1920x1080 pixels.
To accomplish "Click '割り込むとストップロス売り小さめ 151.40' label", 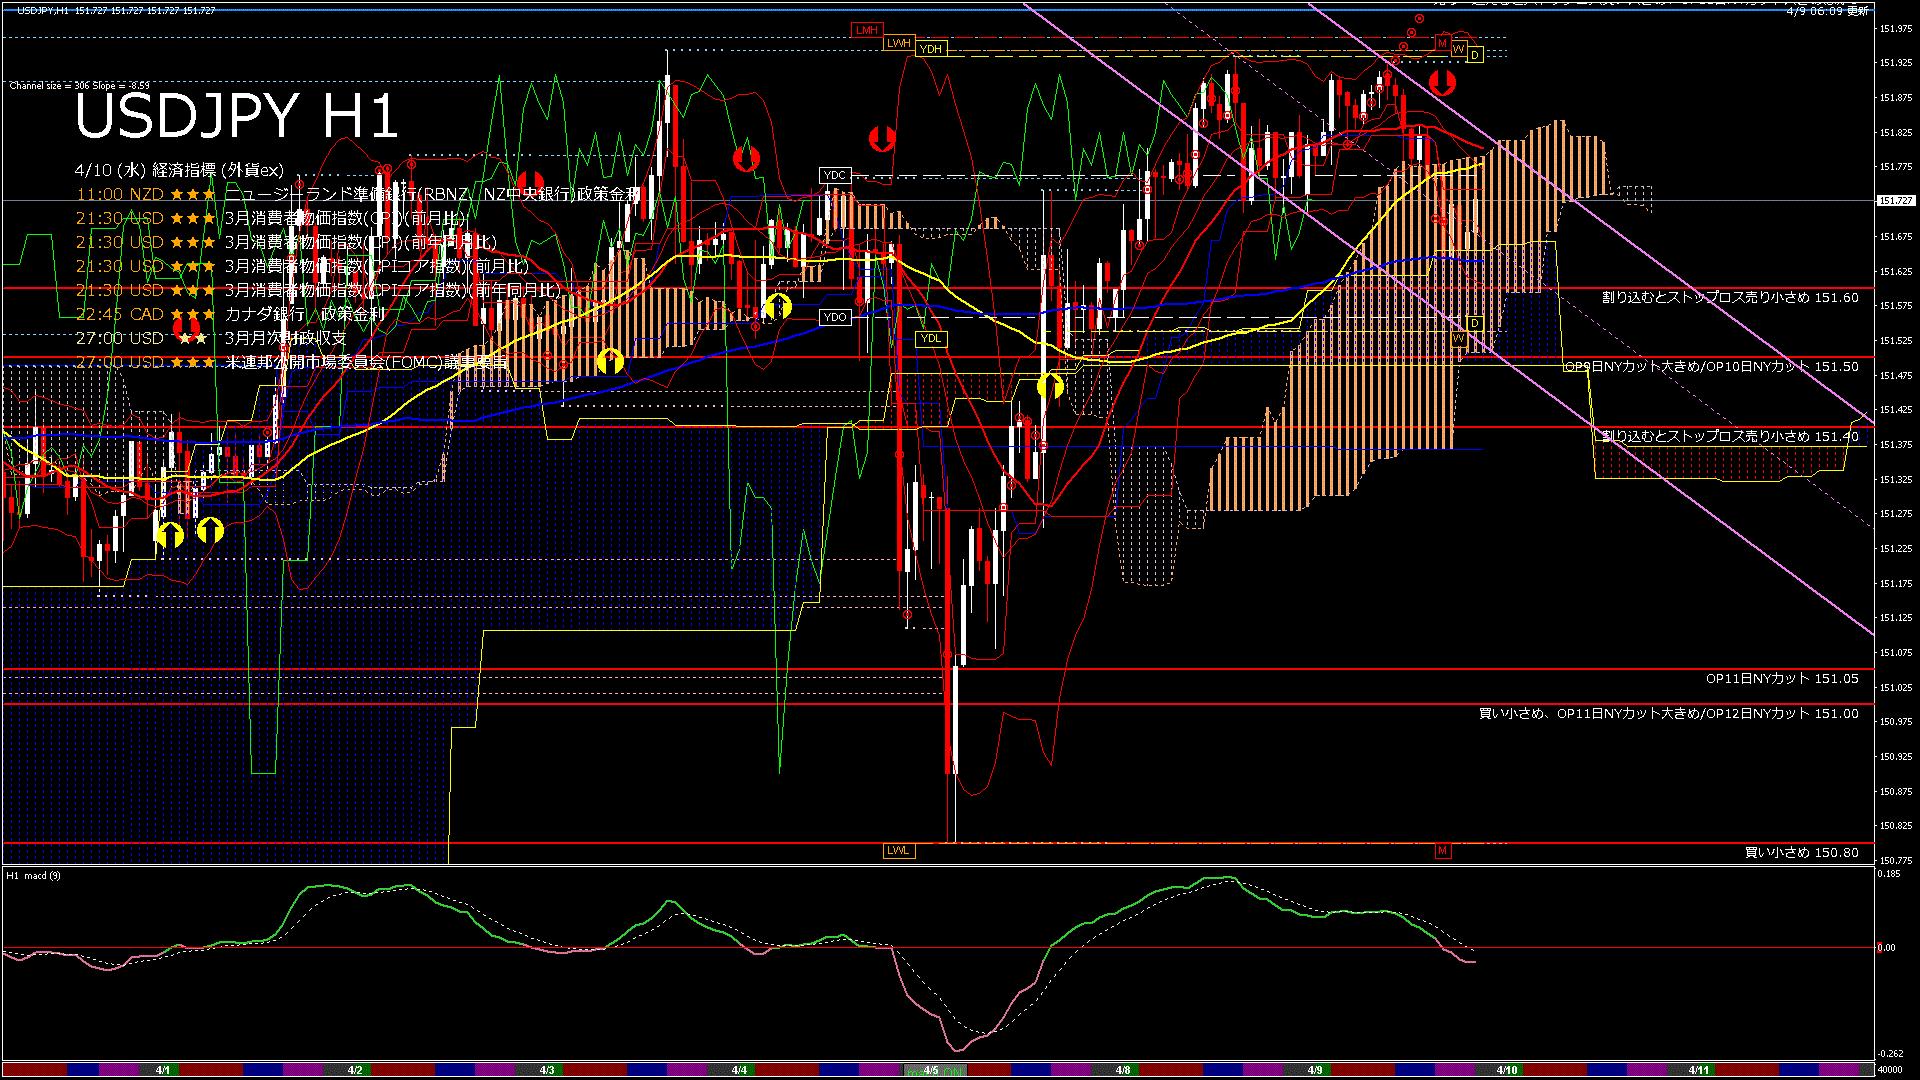I will (1730, 436).
